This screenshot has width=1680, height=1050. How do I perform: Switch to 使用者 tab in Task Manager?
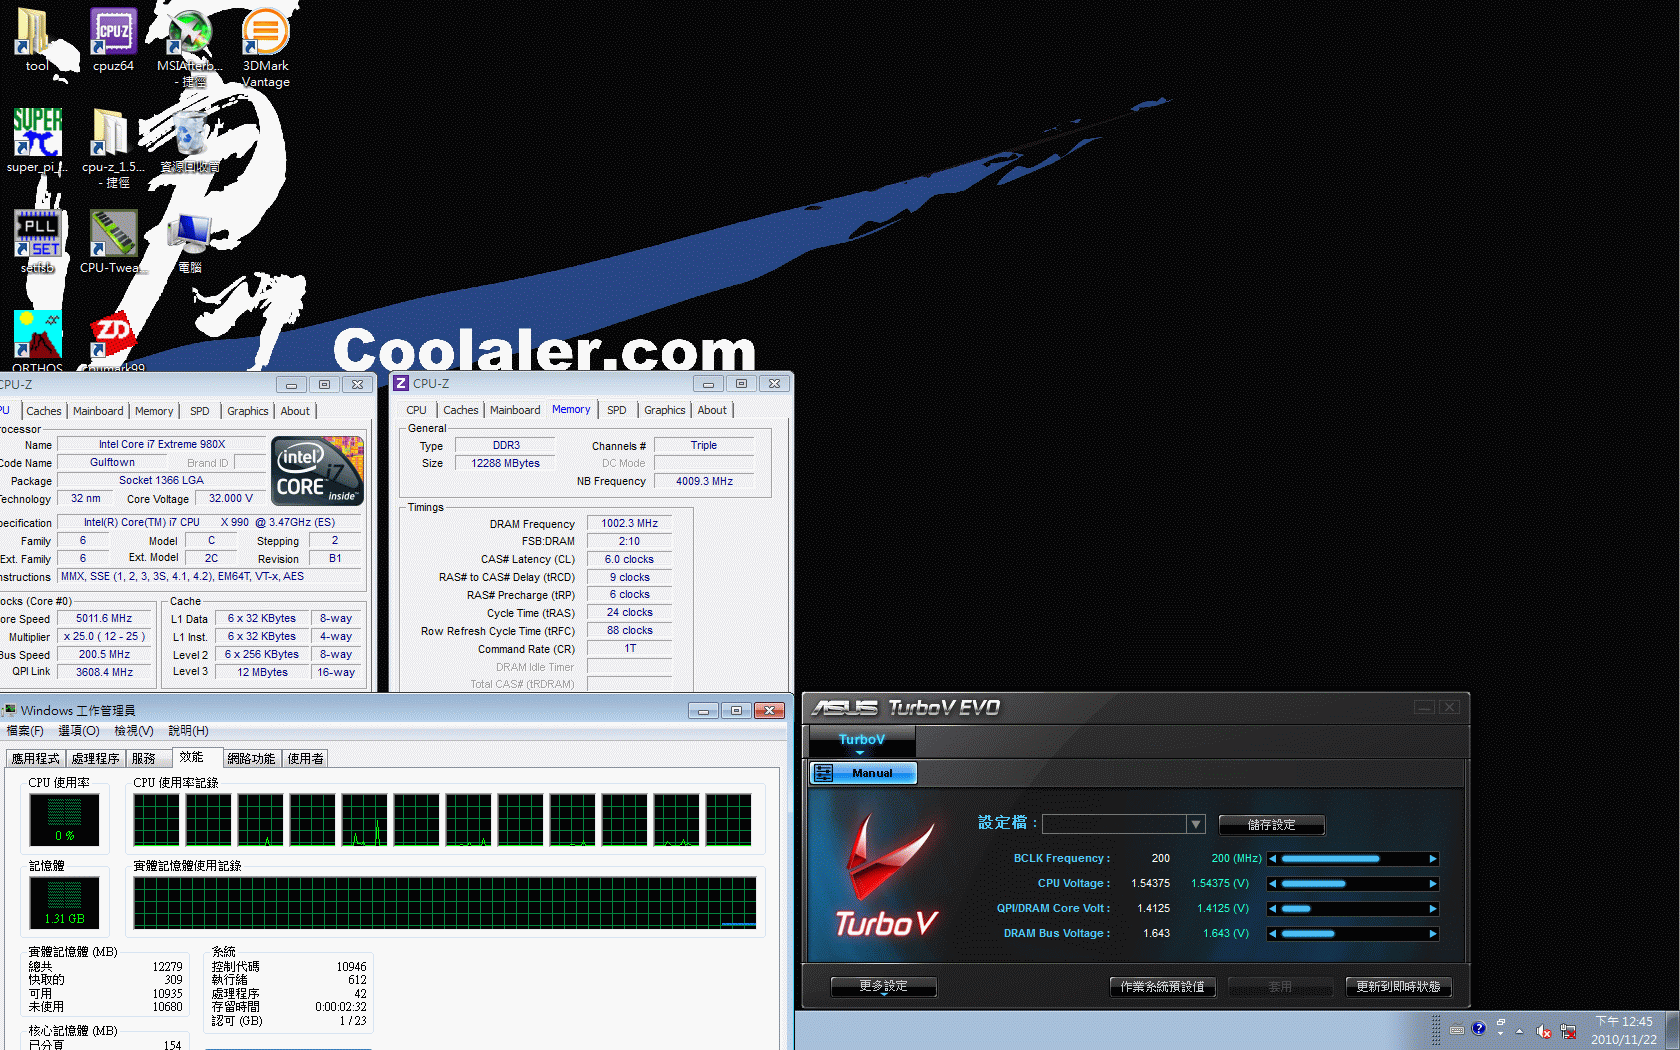click(x=306, y=759)
